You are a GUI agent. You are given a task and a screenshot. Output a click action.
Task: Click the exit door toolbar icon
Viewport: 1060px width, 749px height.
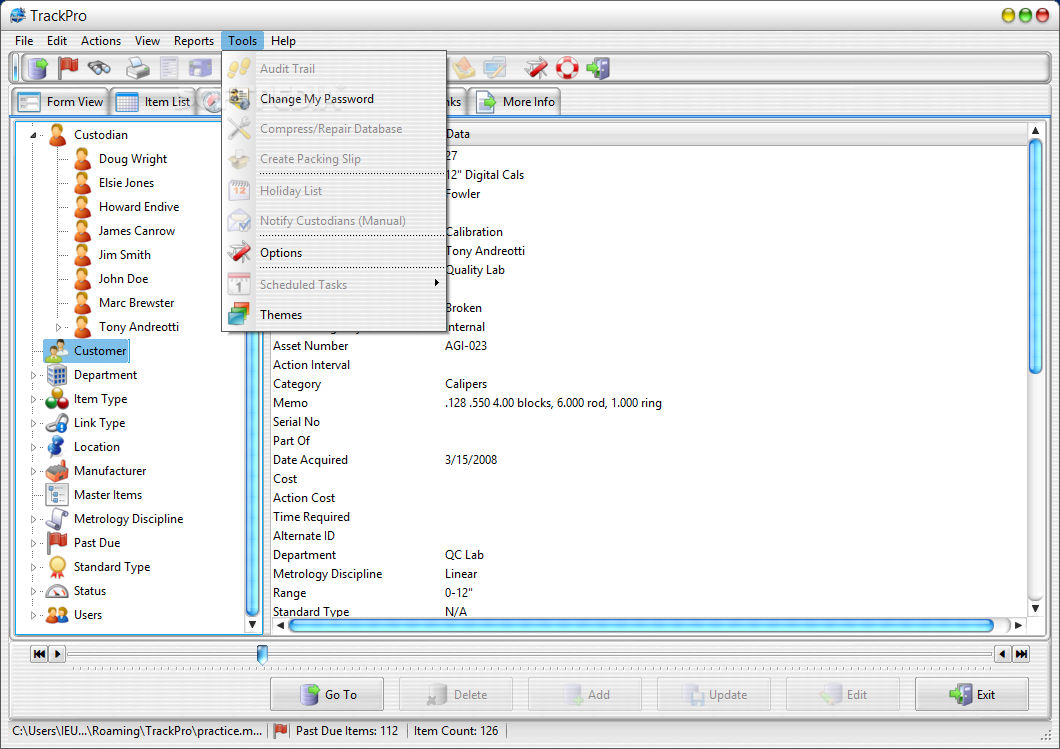(598, 68)
